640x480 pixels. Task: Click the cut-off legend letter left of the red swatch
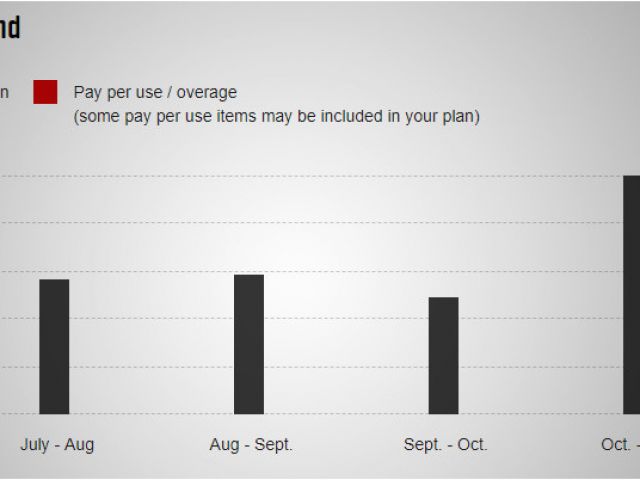[4, 93]
